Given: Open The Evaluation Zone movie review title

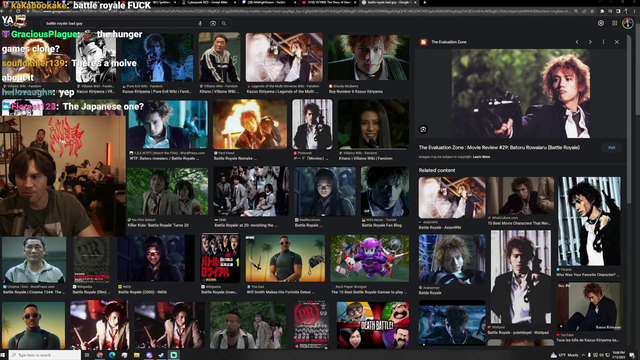Looking at the screenshot, I should coord(499,147).
